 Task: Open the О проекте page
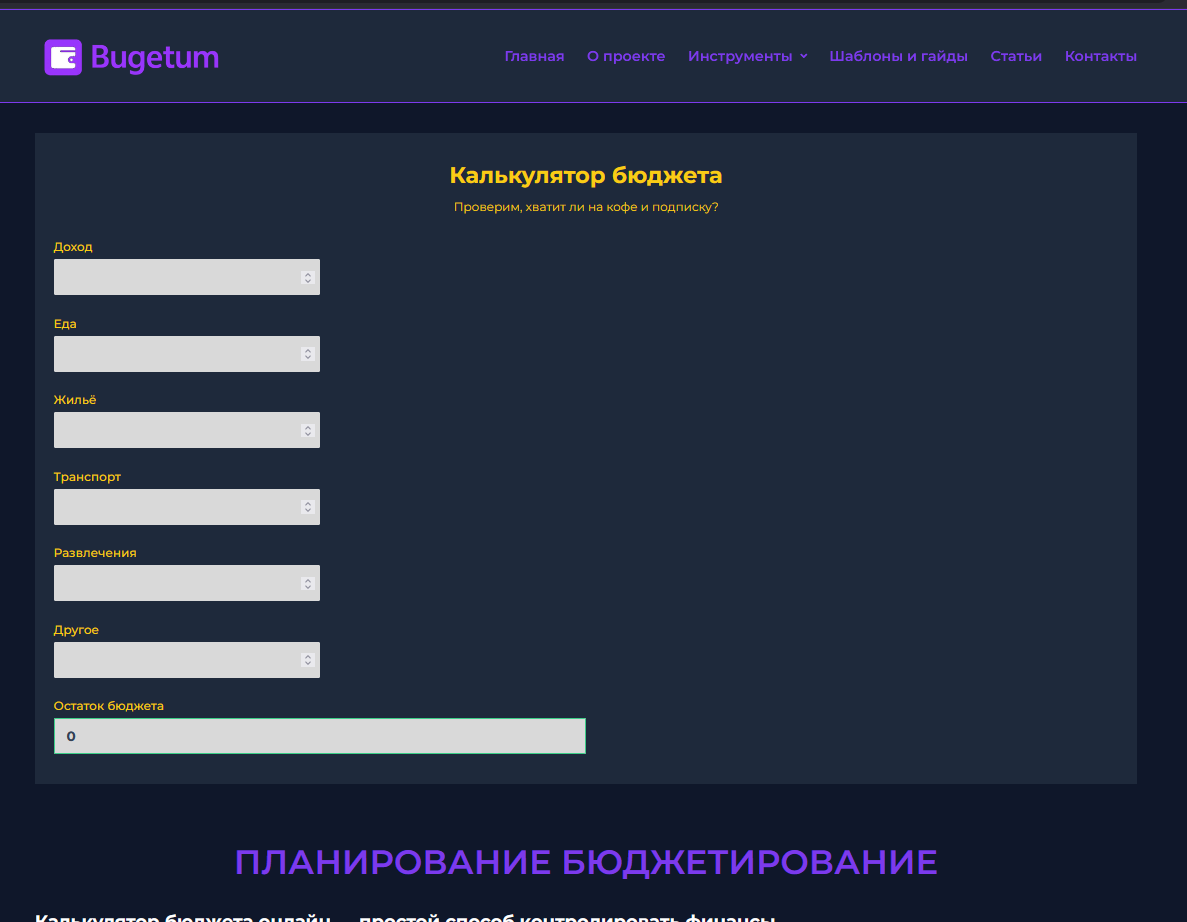(x=626, y=56)
